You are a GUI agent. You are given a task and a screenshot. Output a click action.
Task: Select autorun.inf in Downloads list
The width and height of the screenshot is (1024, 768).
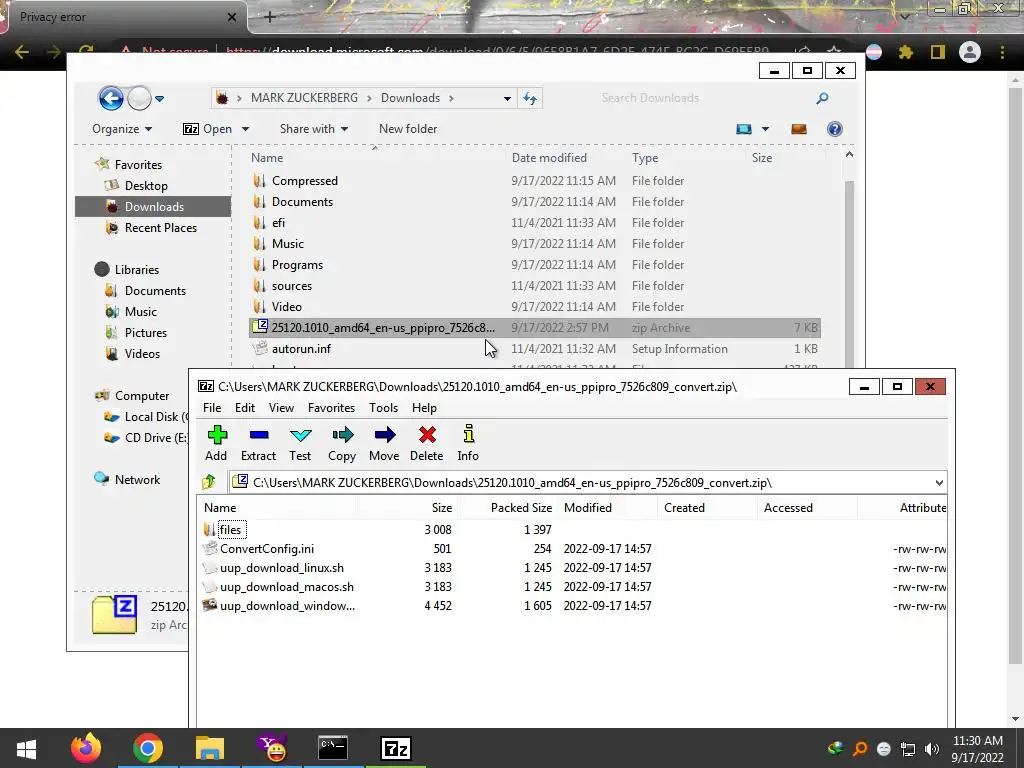[301, 349]
